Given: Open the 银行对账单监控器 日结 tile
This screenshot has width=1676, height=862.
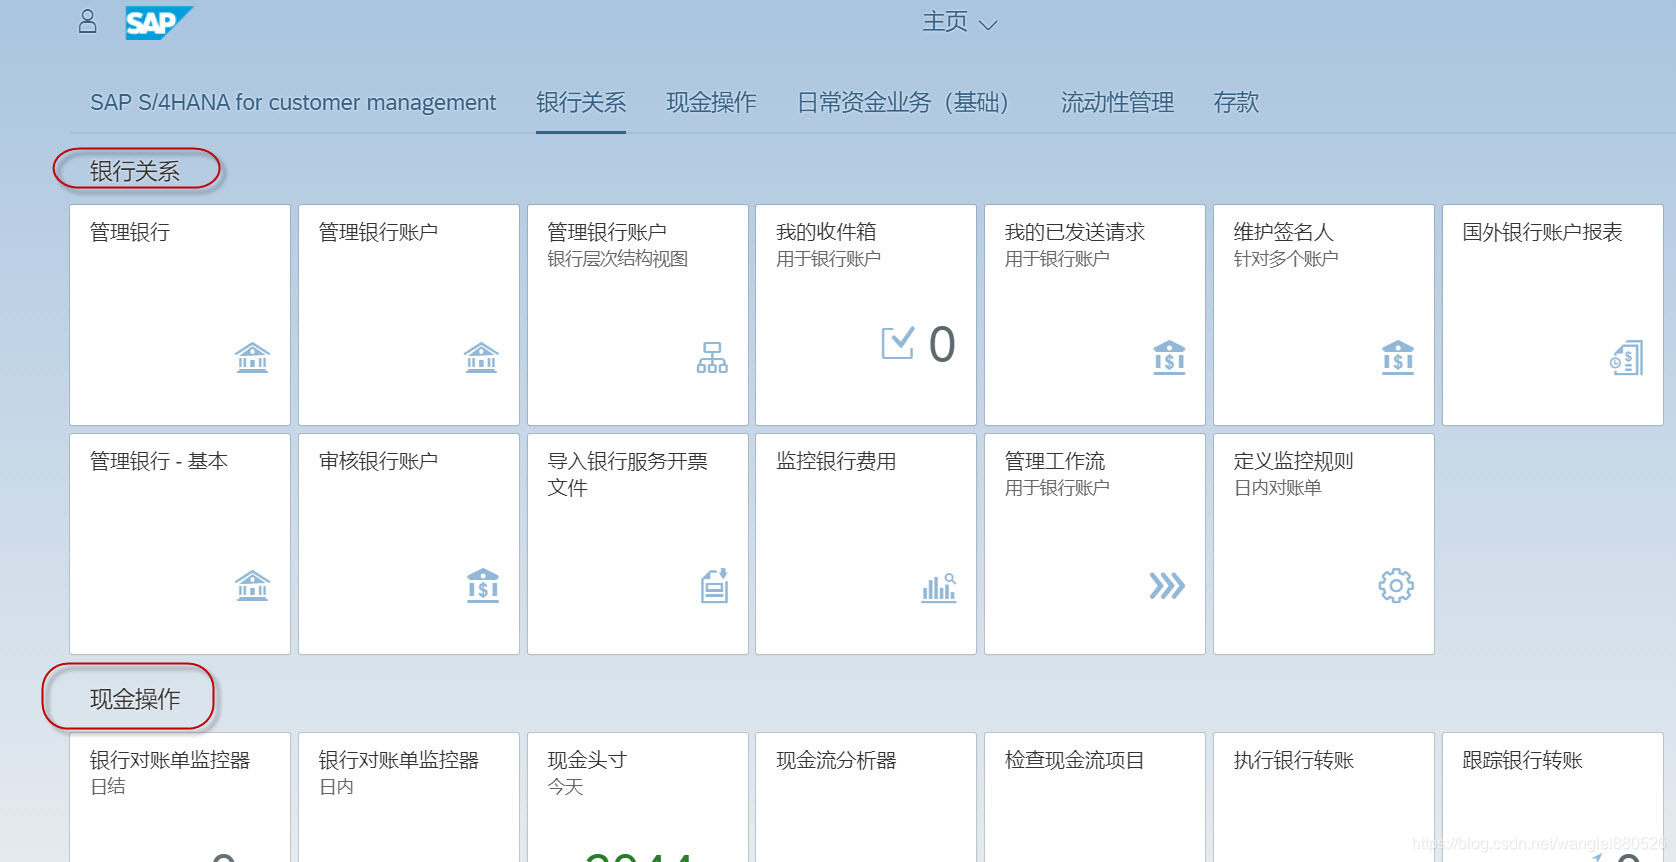Looking at the screenshot, I should [180, 797].
